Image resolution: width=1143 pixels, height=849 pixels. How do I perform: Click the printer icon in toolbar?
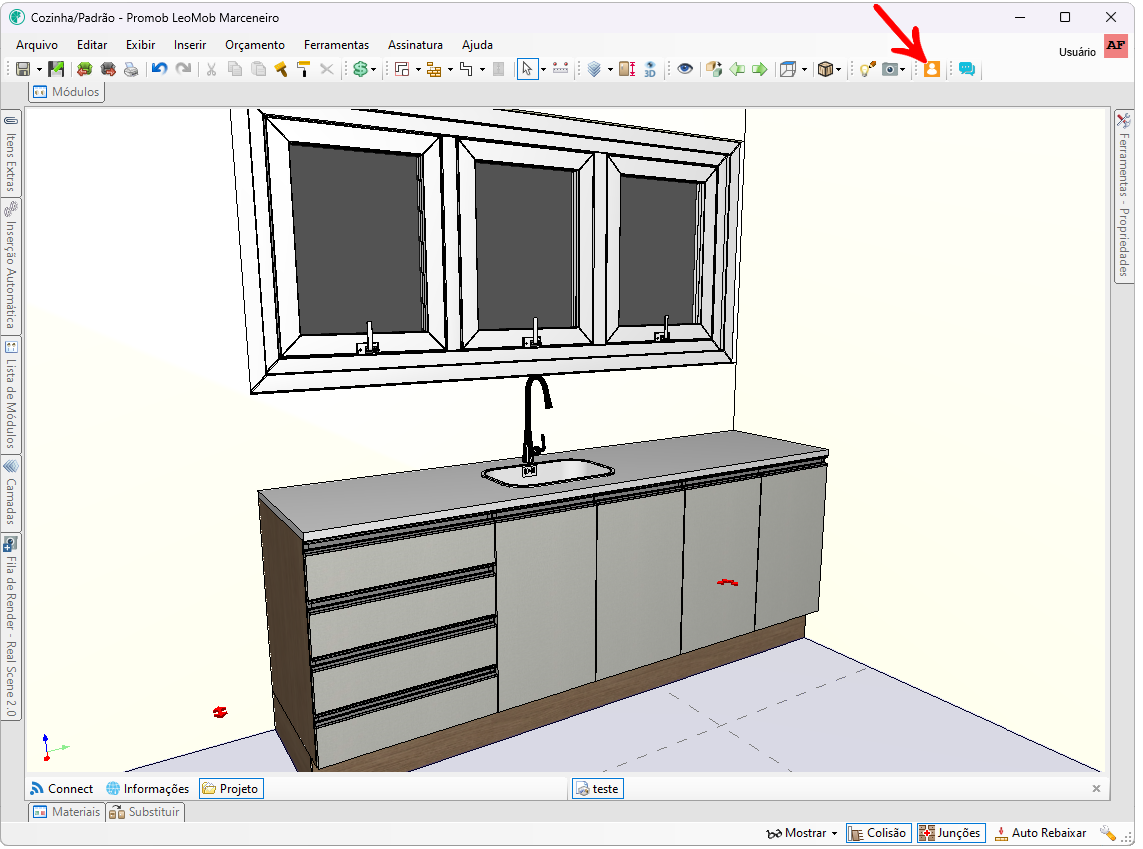(x=131, y=69)
